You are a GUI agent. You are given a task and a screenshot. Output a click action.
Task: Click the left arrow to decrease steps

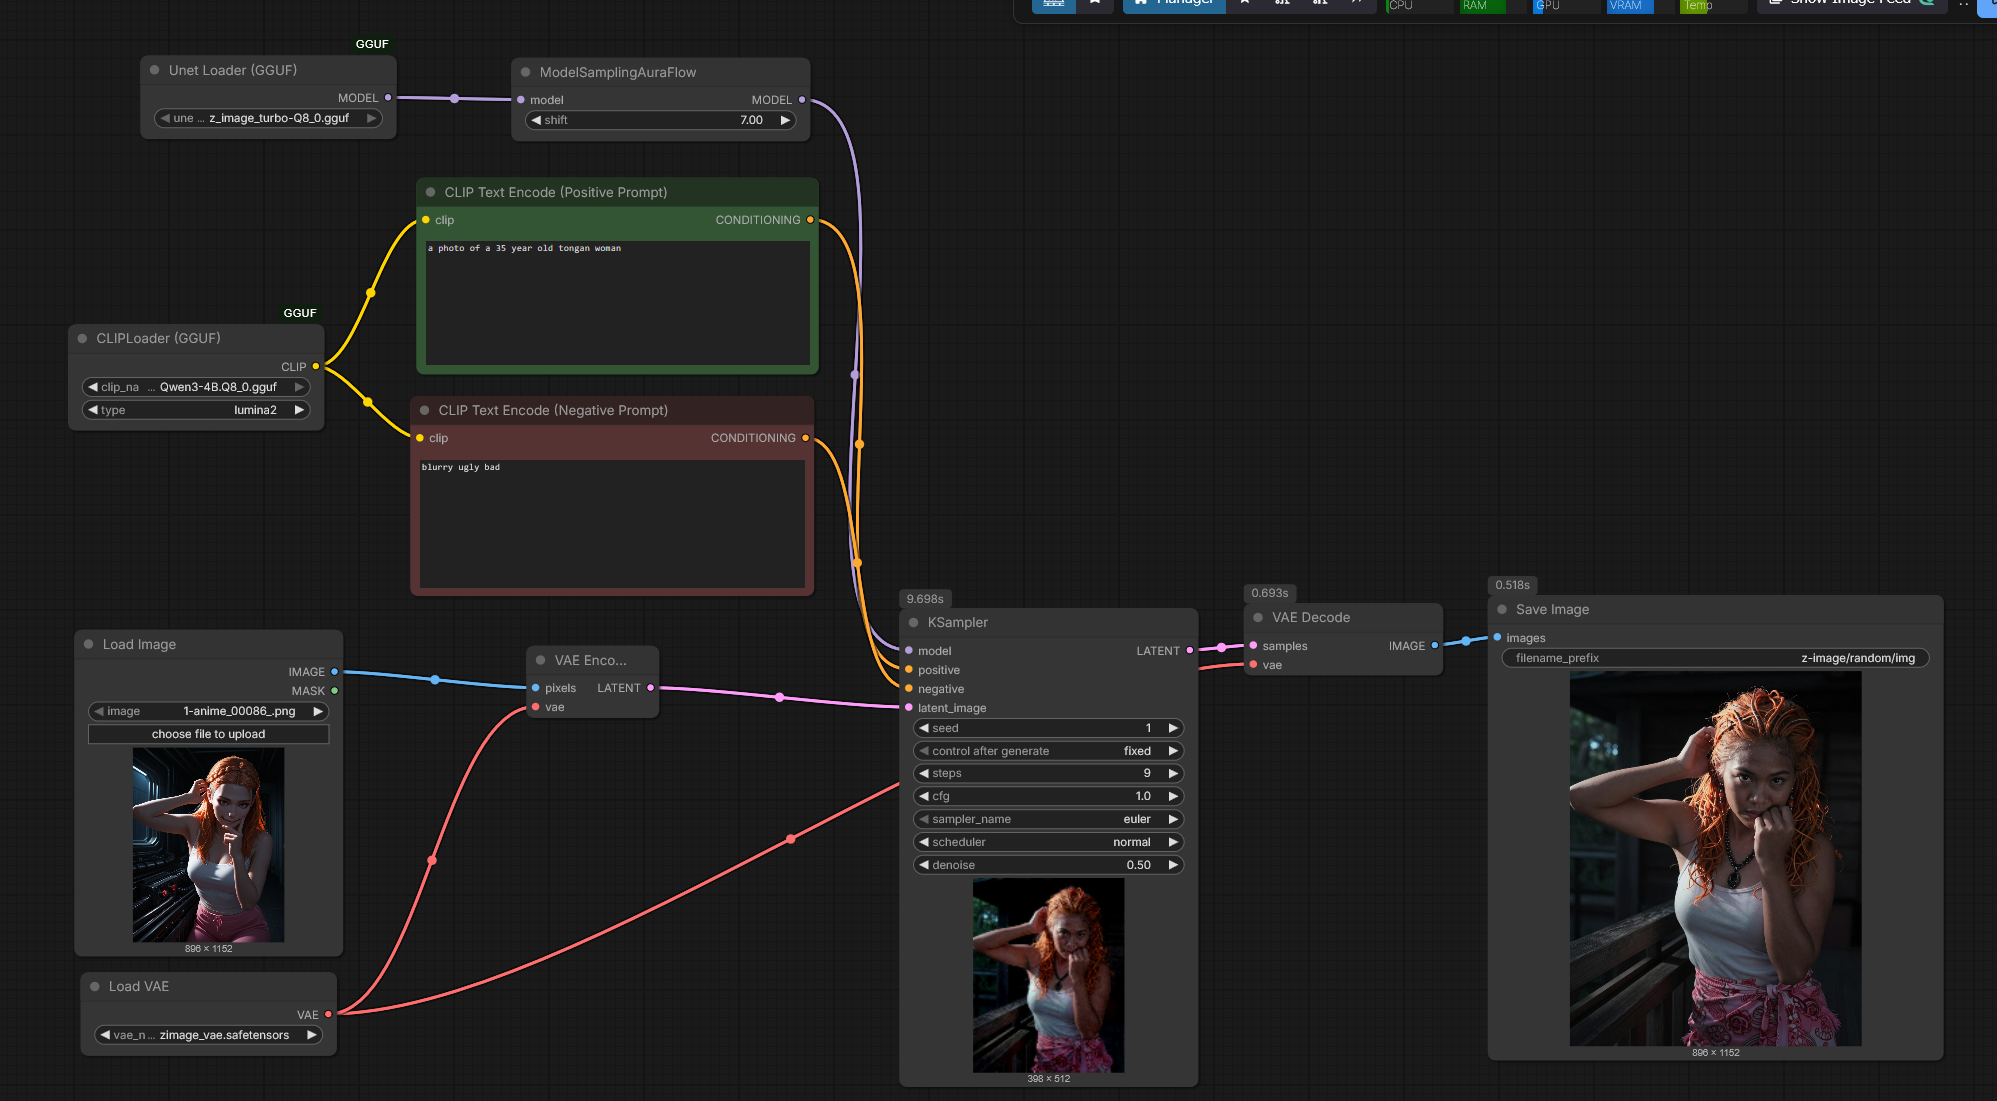coord(924,773)
